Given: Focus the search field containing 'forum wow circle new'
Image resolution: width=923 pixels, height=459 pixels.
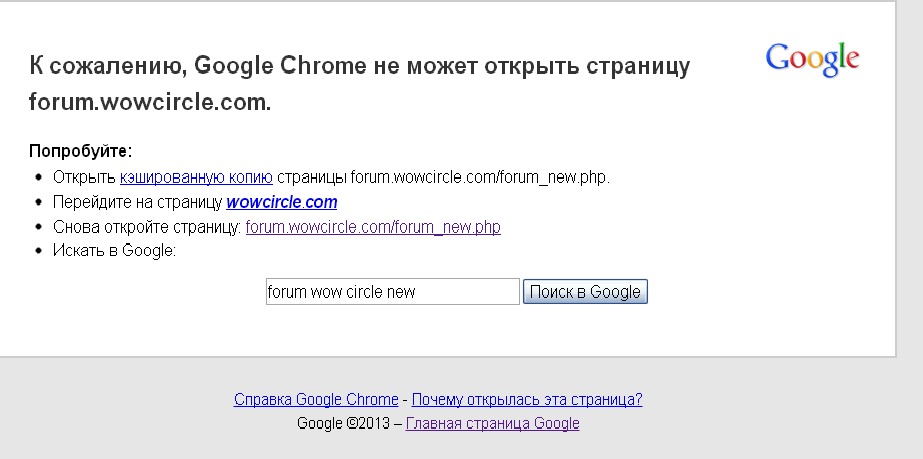Looking at the screenshot, I should 393,292.
